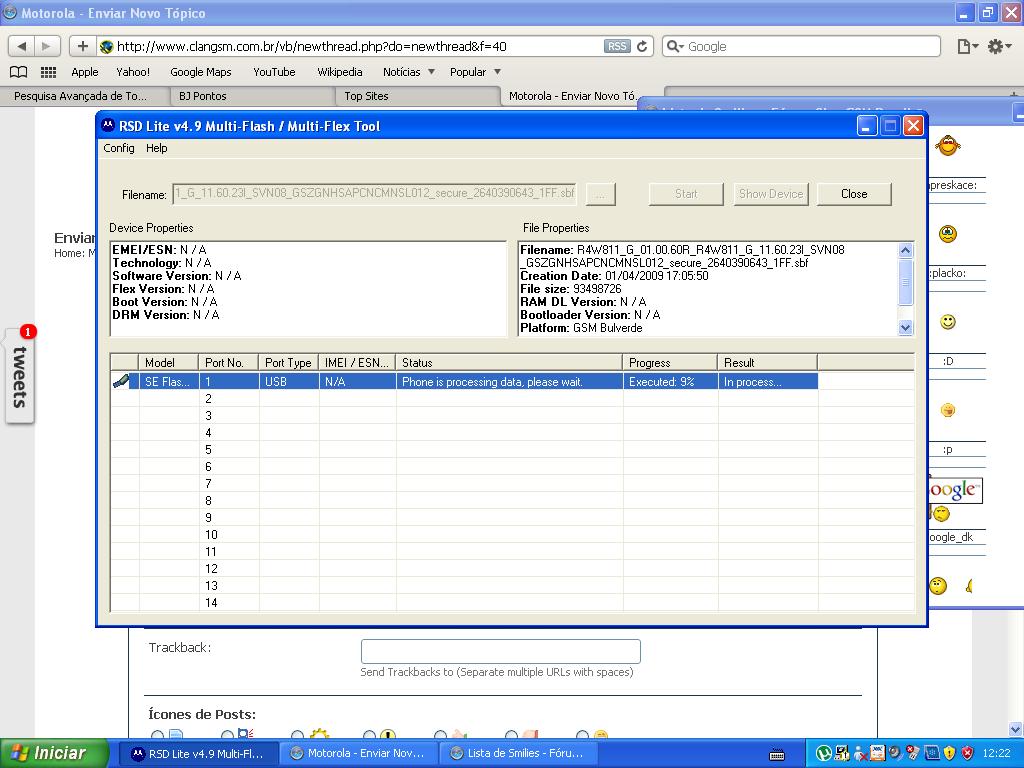
Task: Click the Motorola logo in RSD Lite title bar
Action: [x=108, y=125]
